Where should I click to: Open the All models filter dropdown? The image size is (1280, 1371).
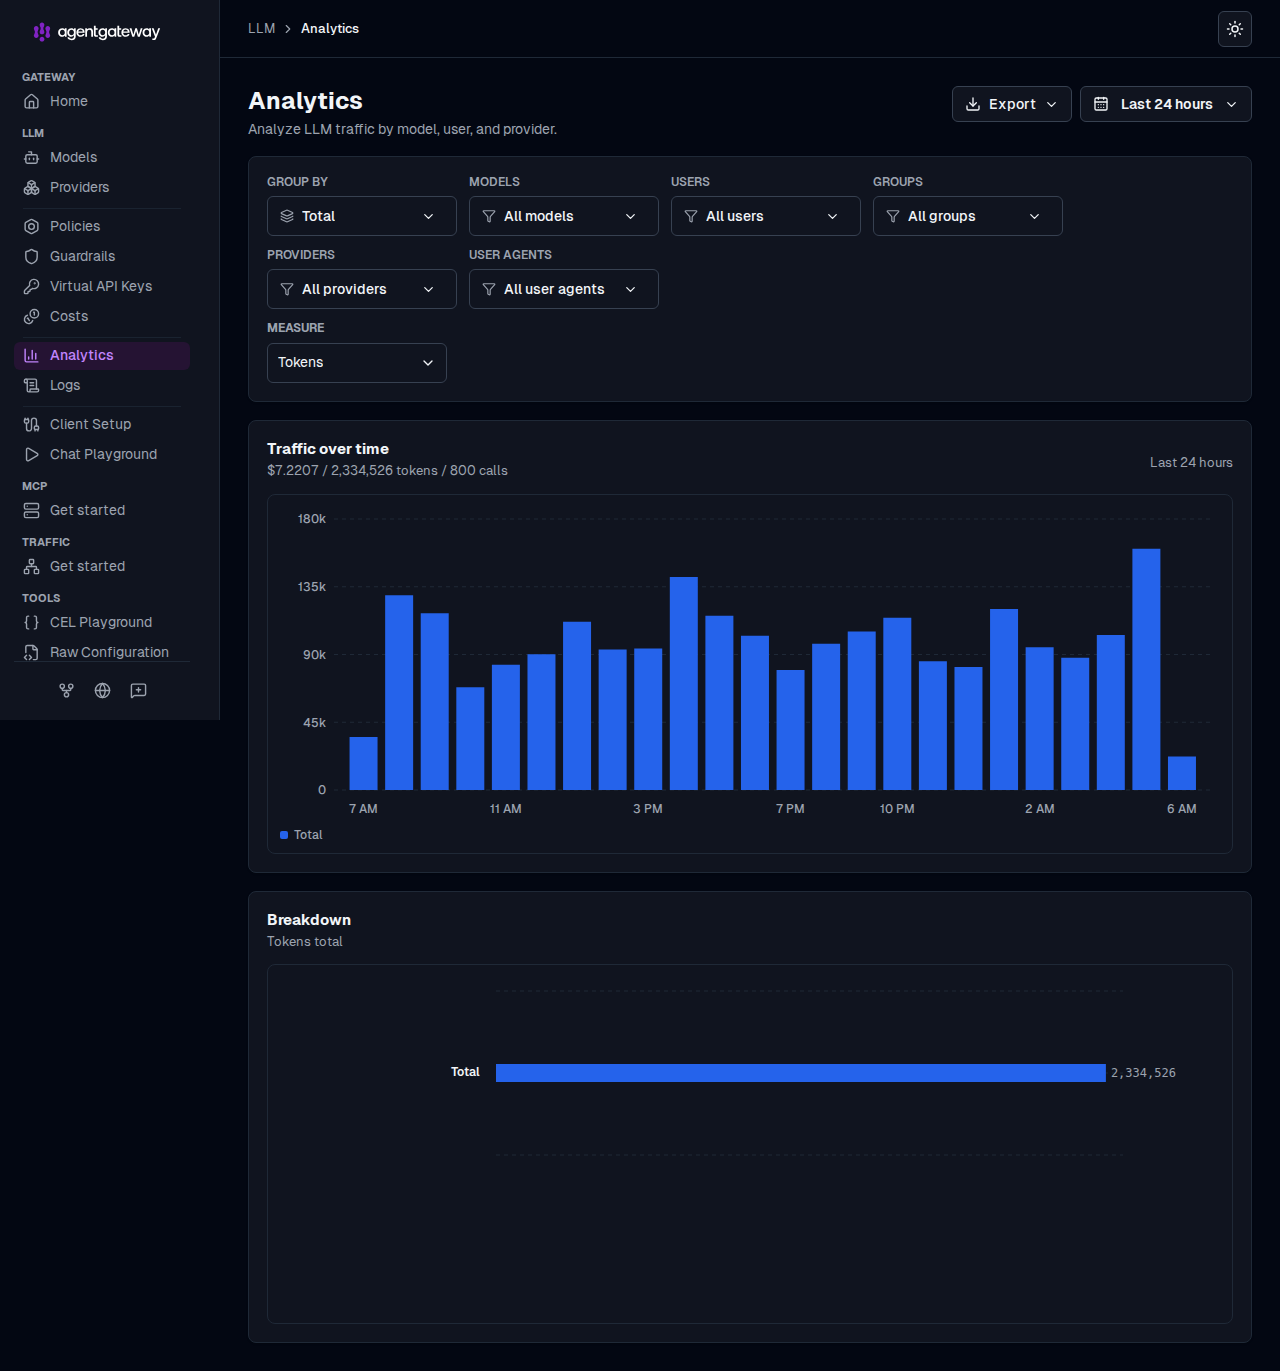click(x=563, y=216)
